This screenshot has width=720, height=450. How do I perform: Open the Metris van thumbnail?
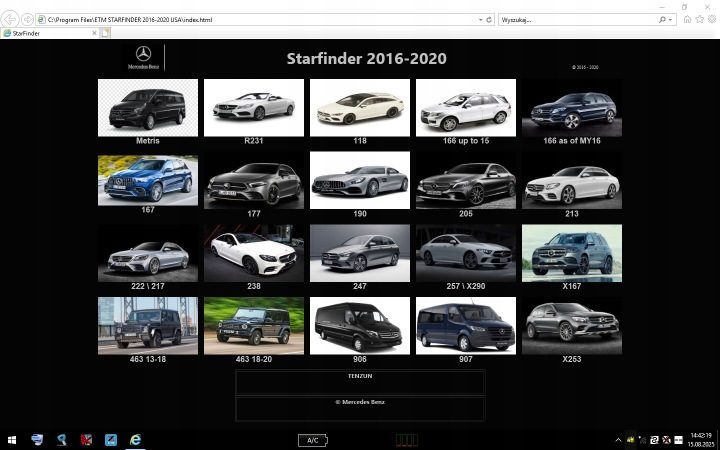click(148, 107)
